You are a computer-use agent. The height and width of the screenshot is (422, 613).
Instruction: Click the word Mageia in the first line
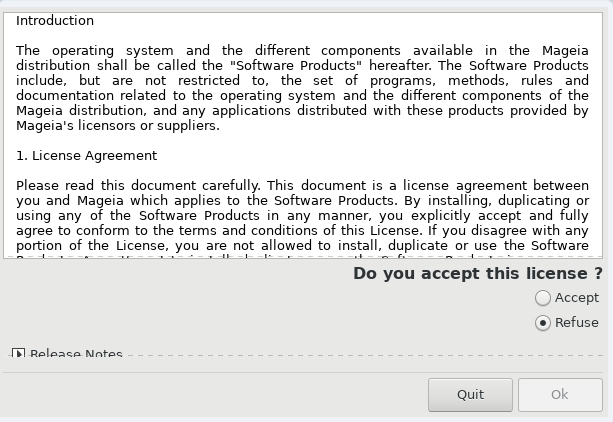tap(565, 50)
